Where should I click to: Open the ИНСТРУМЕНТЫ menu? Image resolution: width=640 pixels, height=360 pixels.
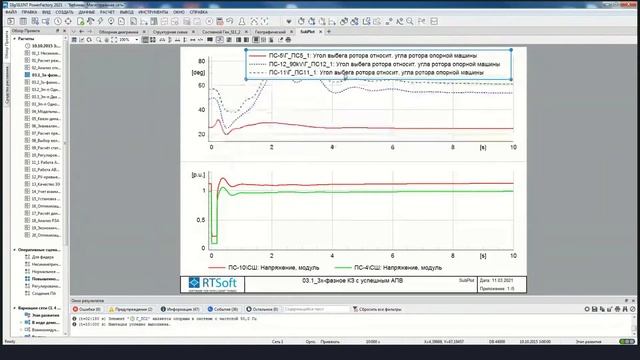(153, 12)
